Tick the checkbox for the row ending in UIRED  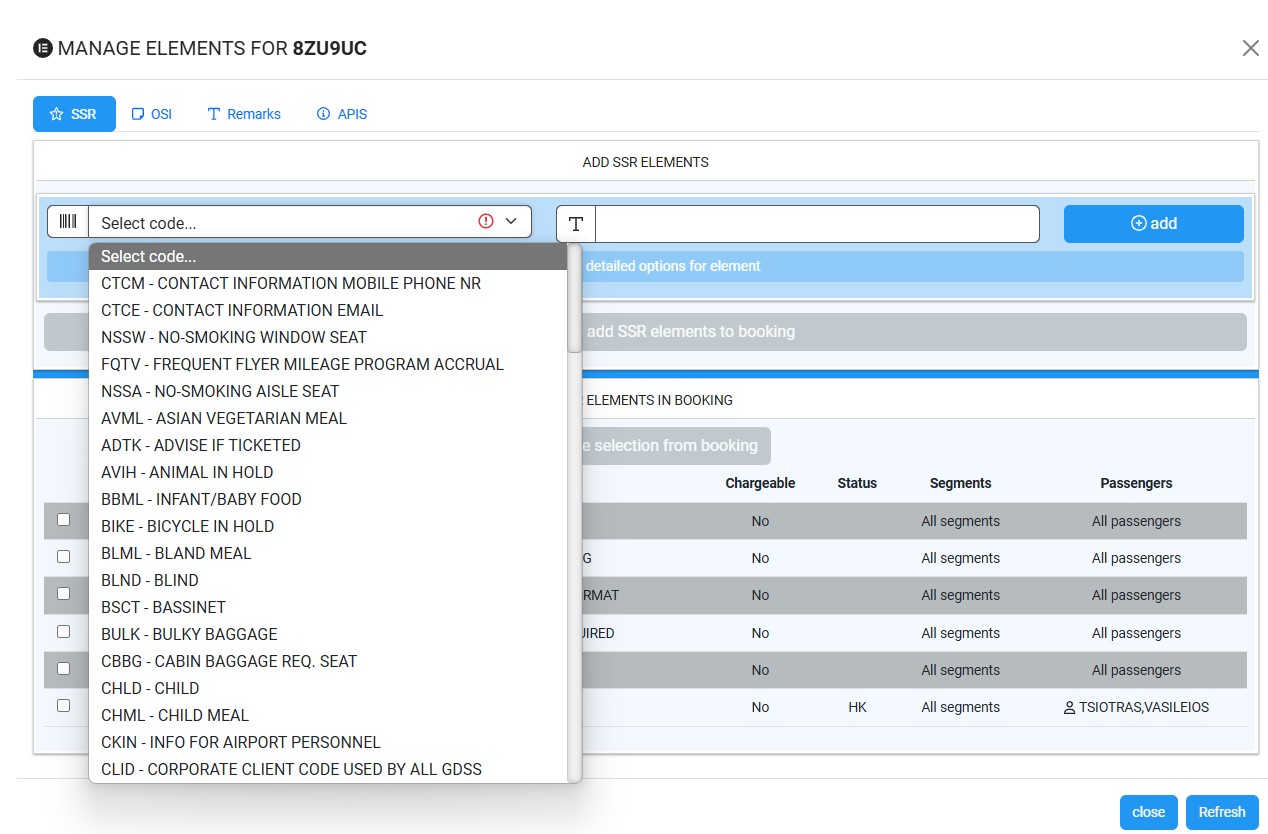coord(63,631)
